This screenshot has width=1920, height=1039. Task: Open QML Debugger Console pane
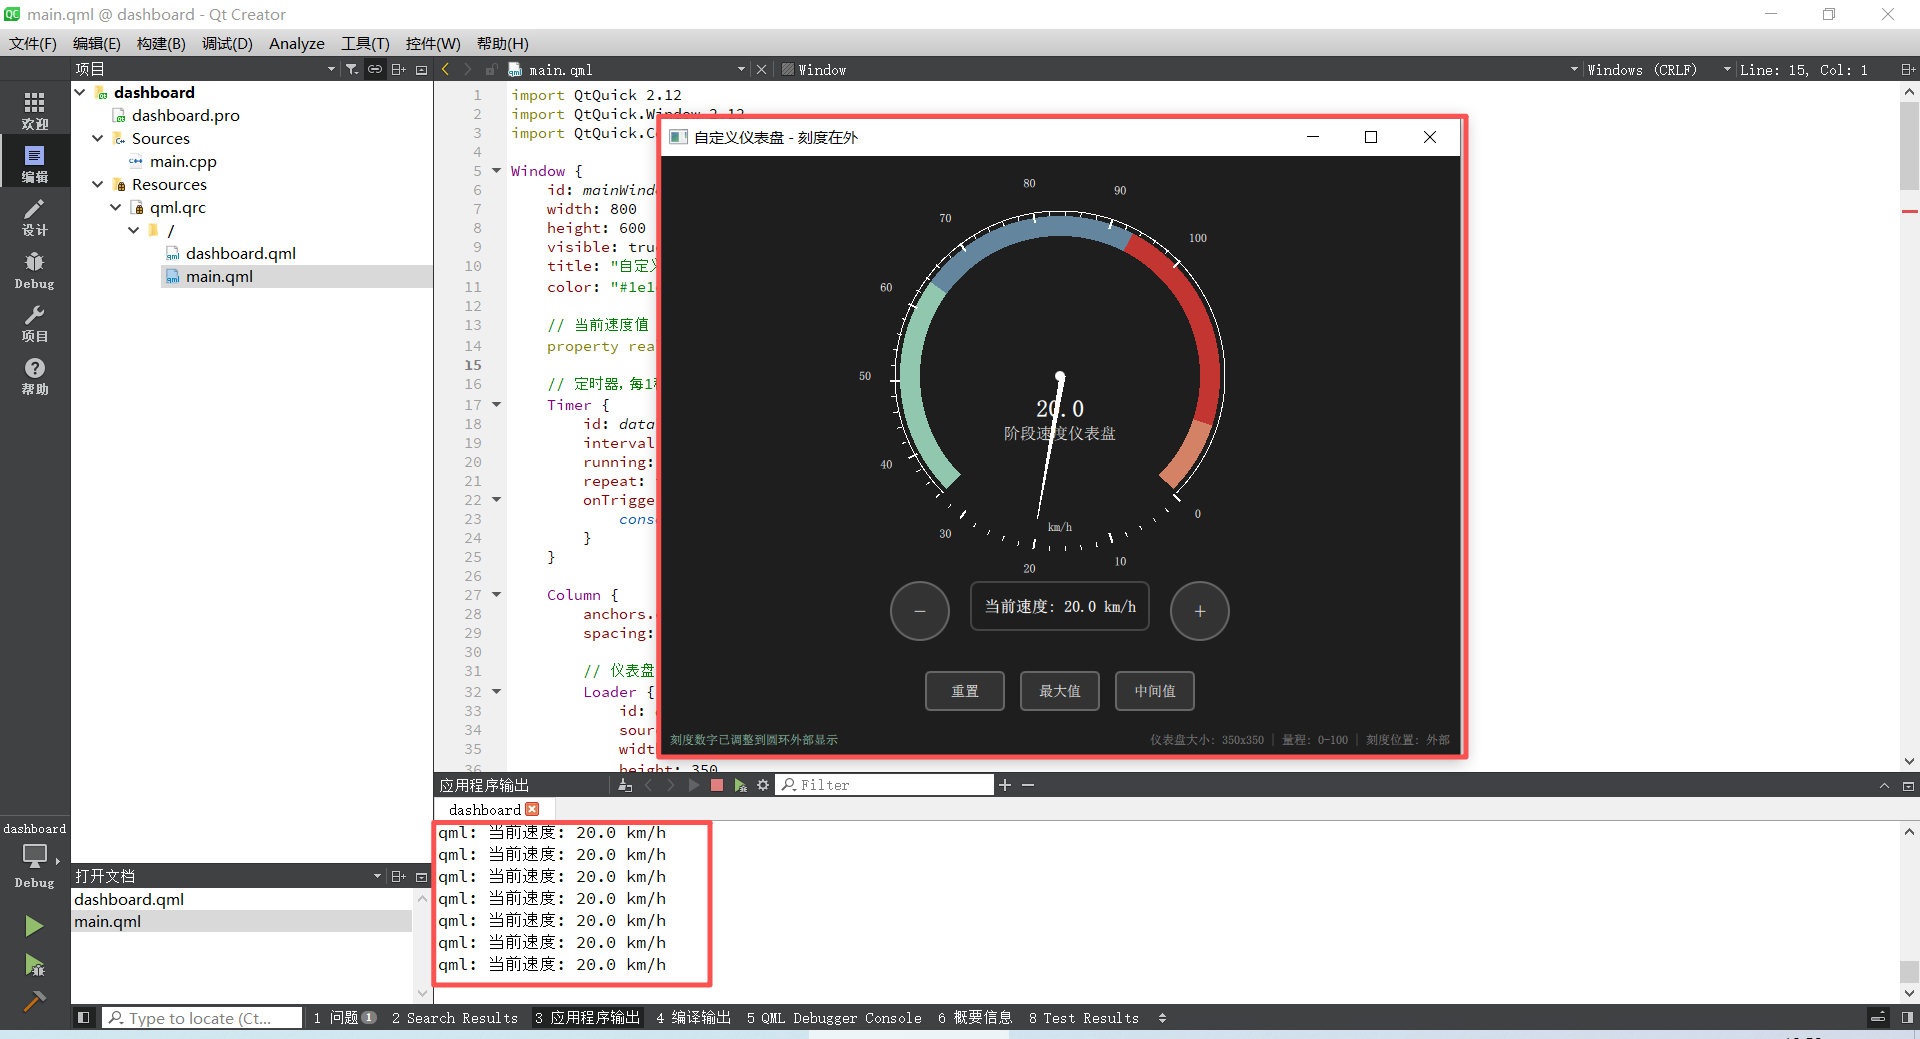coord(834,1017)
